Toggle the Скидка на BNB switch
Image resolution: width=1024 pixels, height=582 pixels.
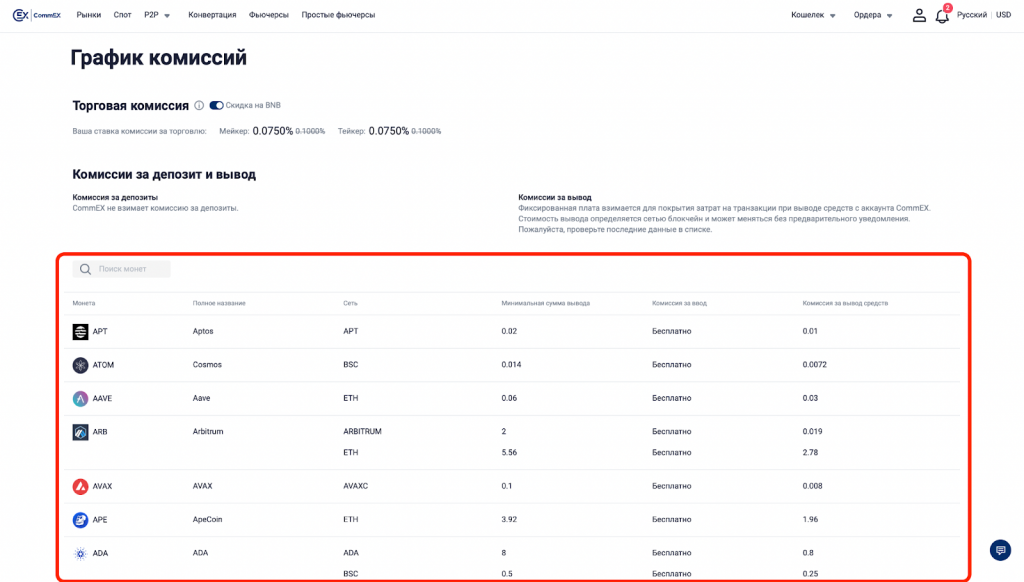216,105
